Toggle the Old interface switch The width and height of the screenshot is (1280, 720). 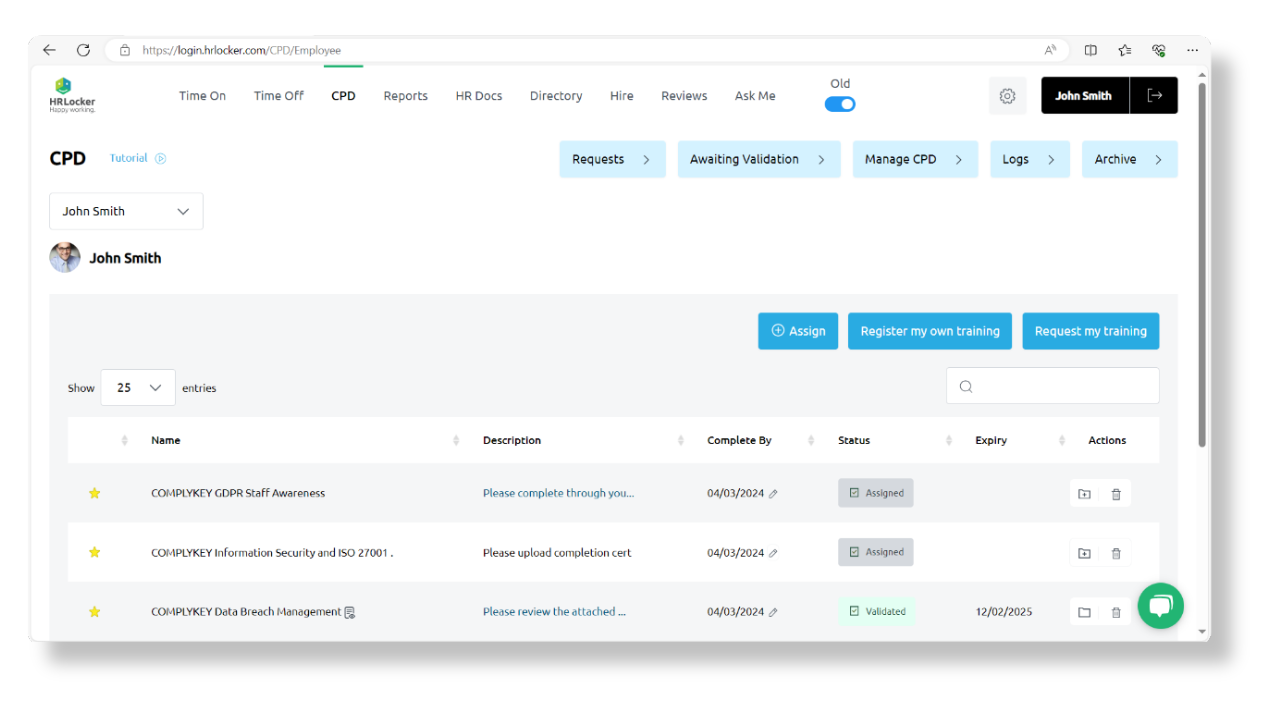[840, 103]
